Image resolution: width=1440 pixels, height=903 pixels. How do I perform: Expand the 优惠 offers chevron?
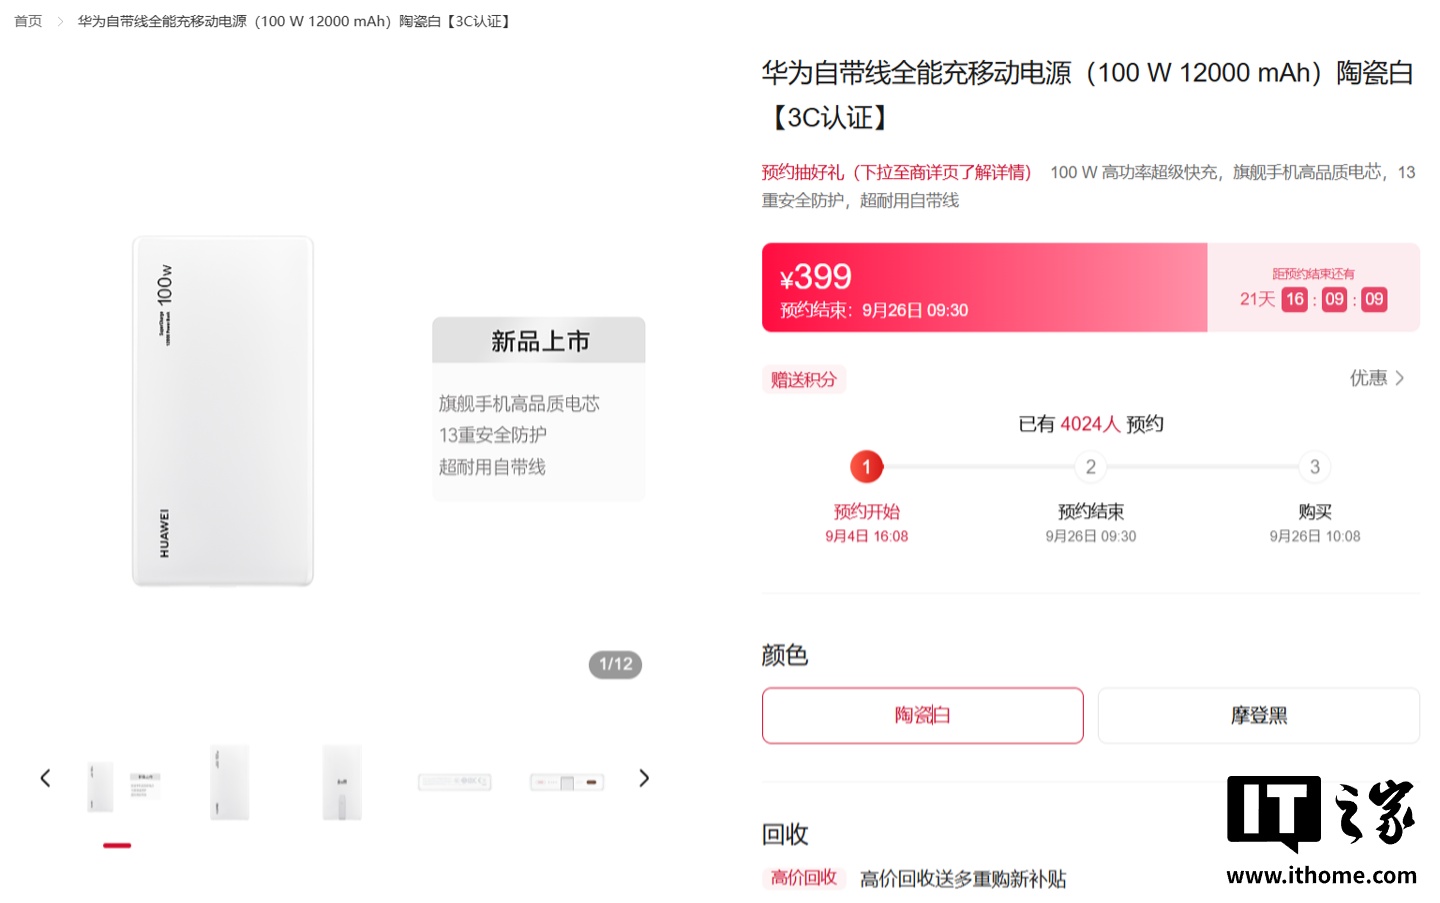click(1399, 378)
